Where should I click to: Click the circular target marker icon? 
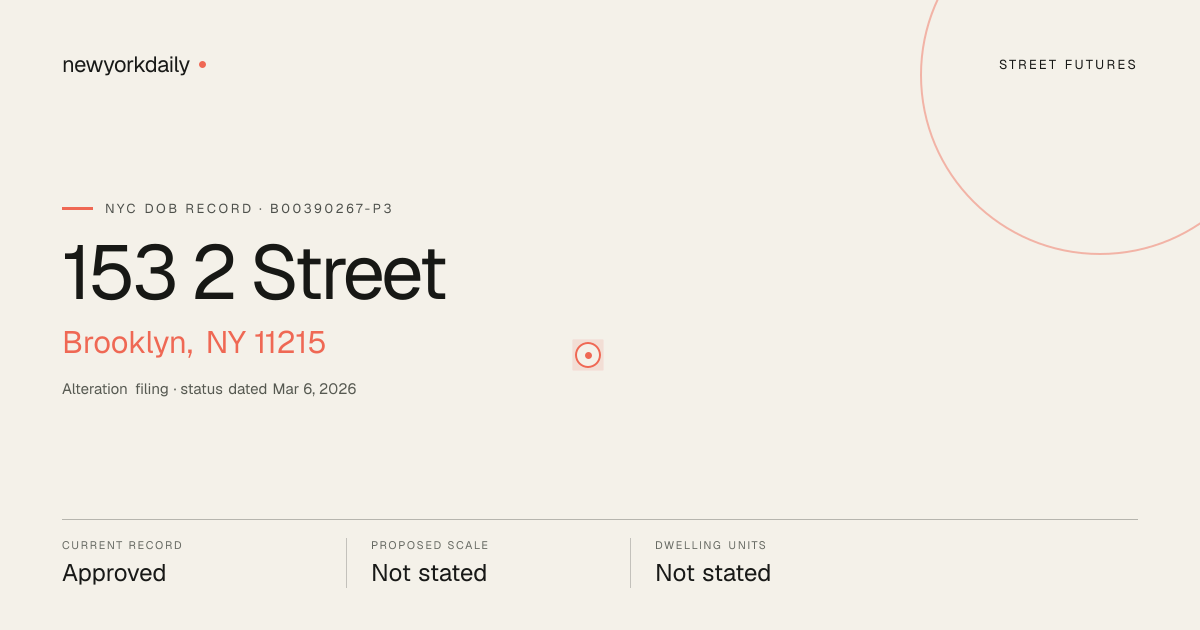point(588,355)
